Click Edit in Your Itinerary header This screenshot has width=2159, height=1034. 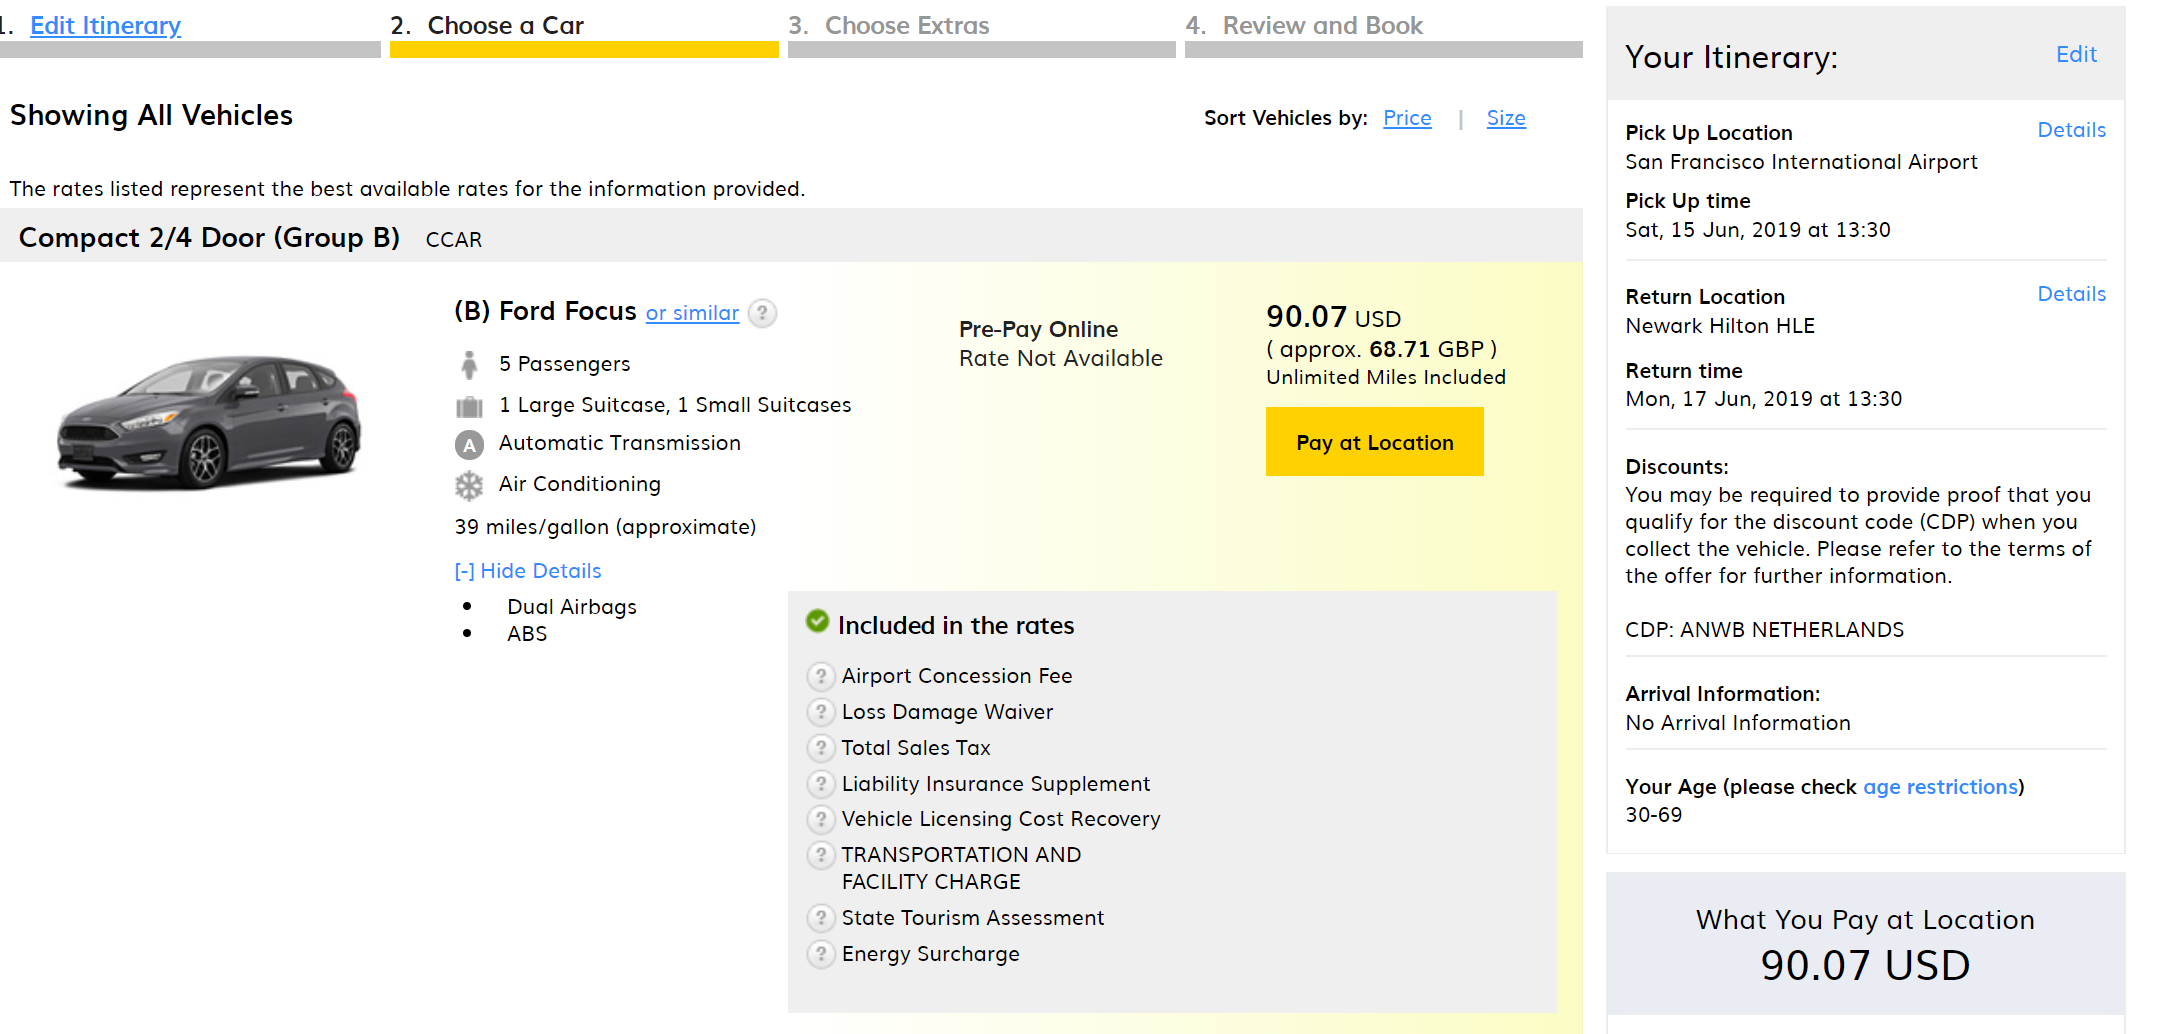click(2076, 55)
